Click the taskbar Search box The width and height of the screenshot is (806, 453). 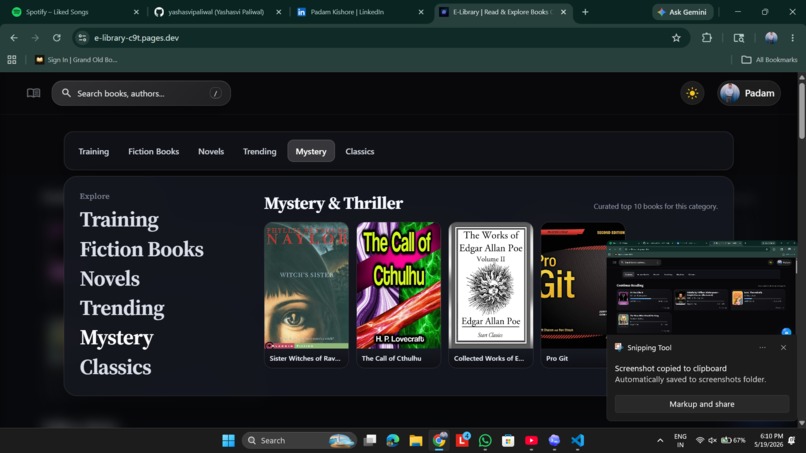pos(300,441)
